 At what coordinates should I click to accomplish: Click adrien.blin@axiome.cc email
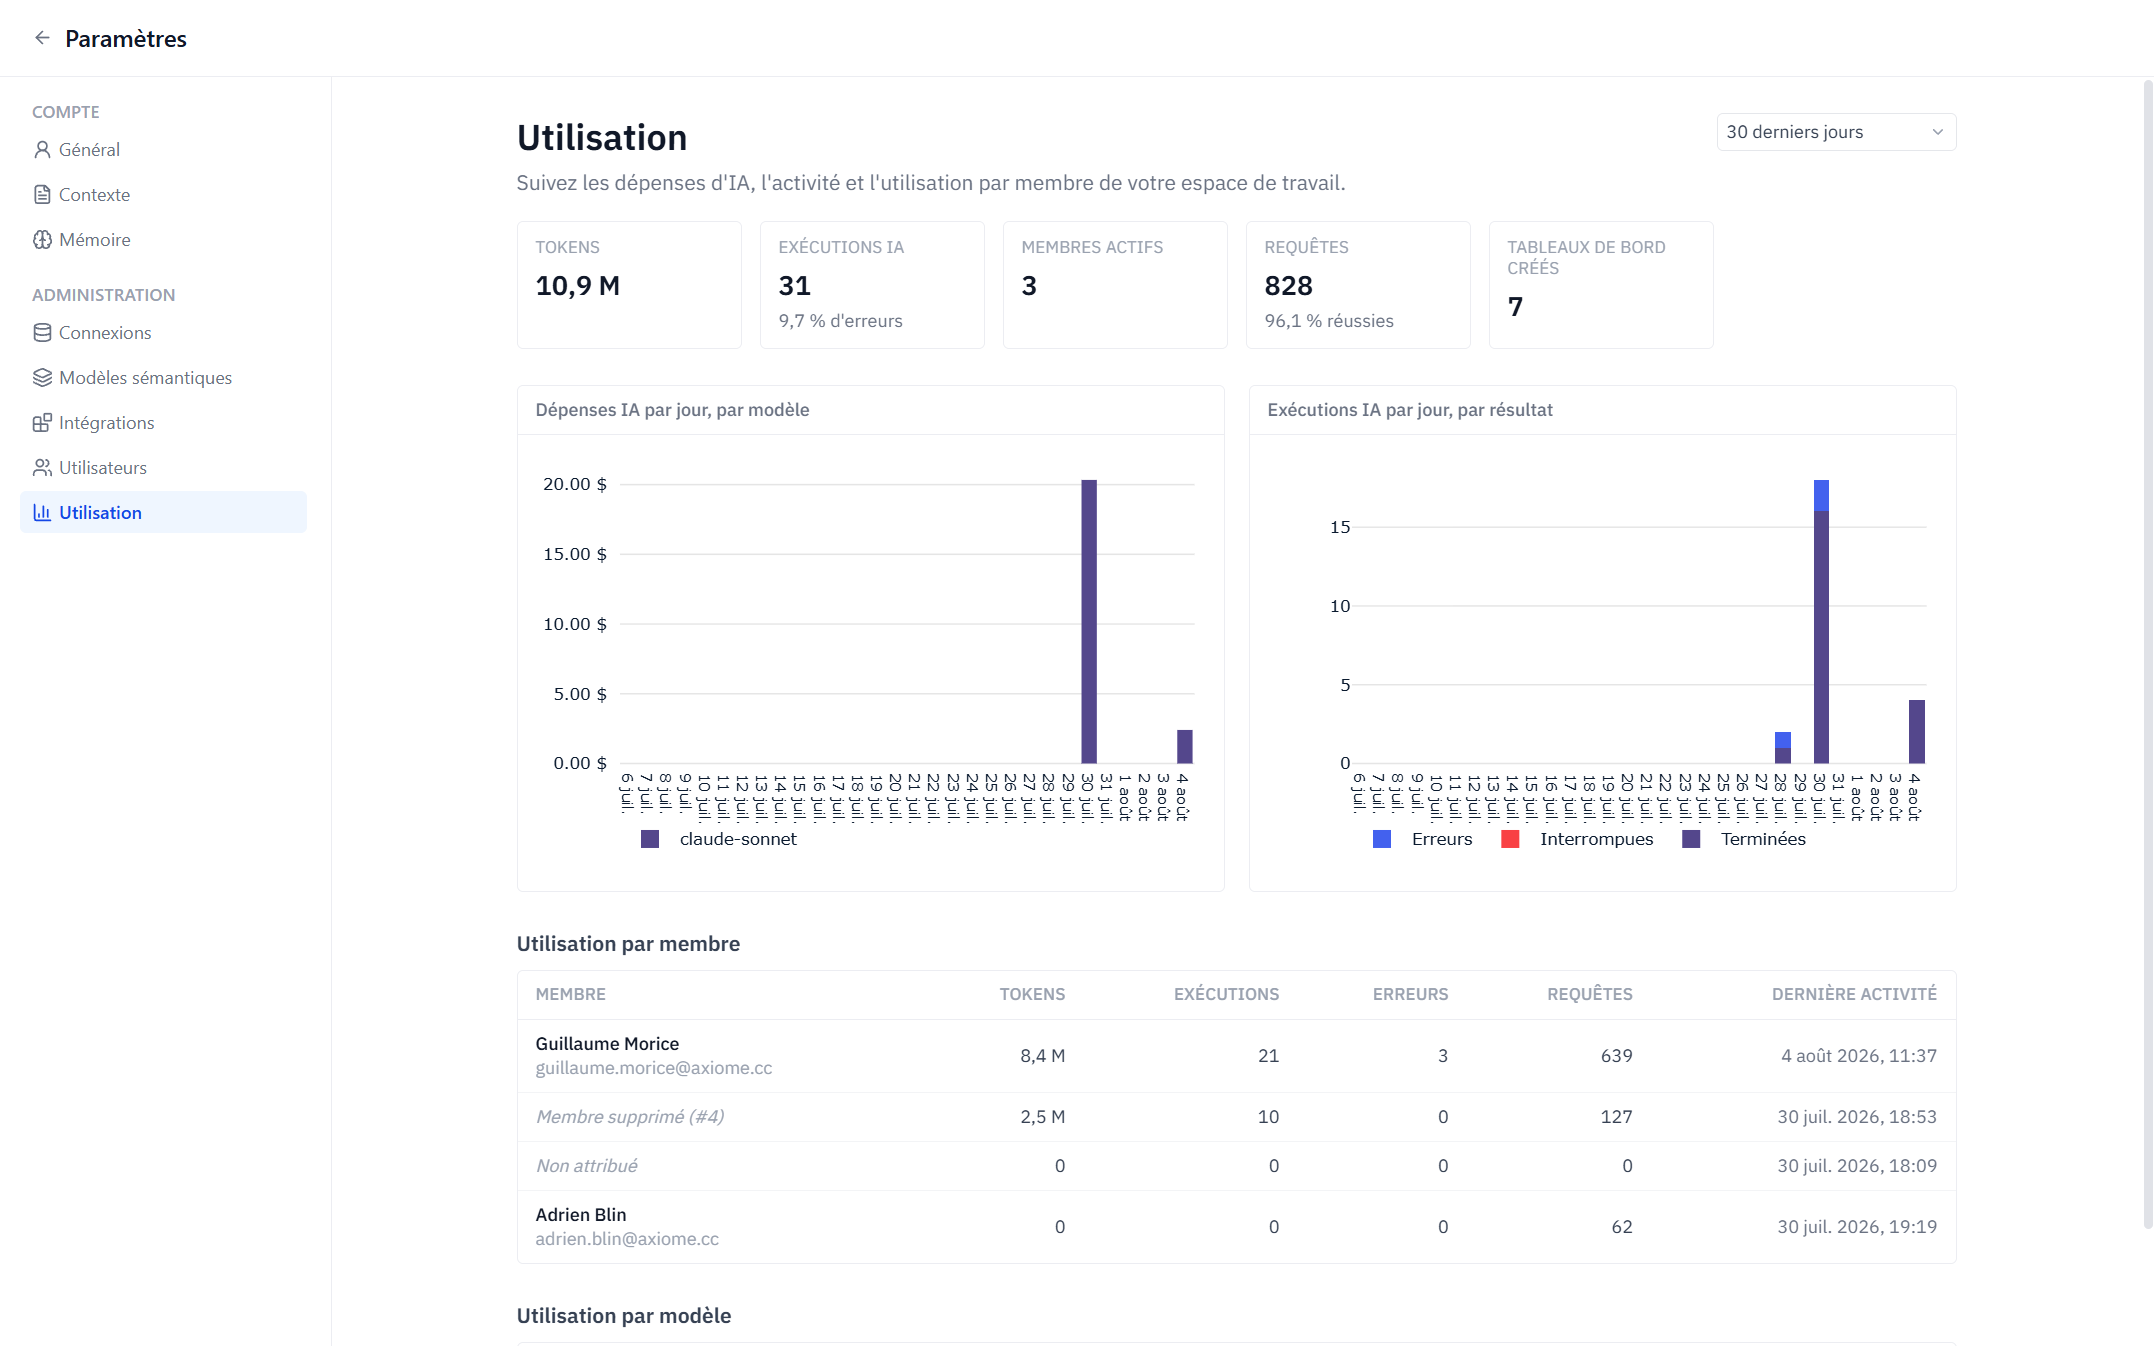coord(627,1239)
